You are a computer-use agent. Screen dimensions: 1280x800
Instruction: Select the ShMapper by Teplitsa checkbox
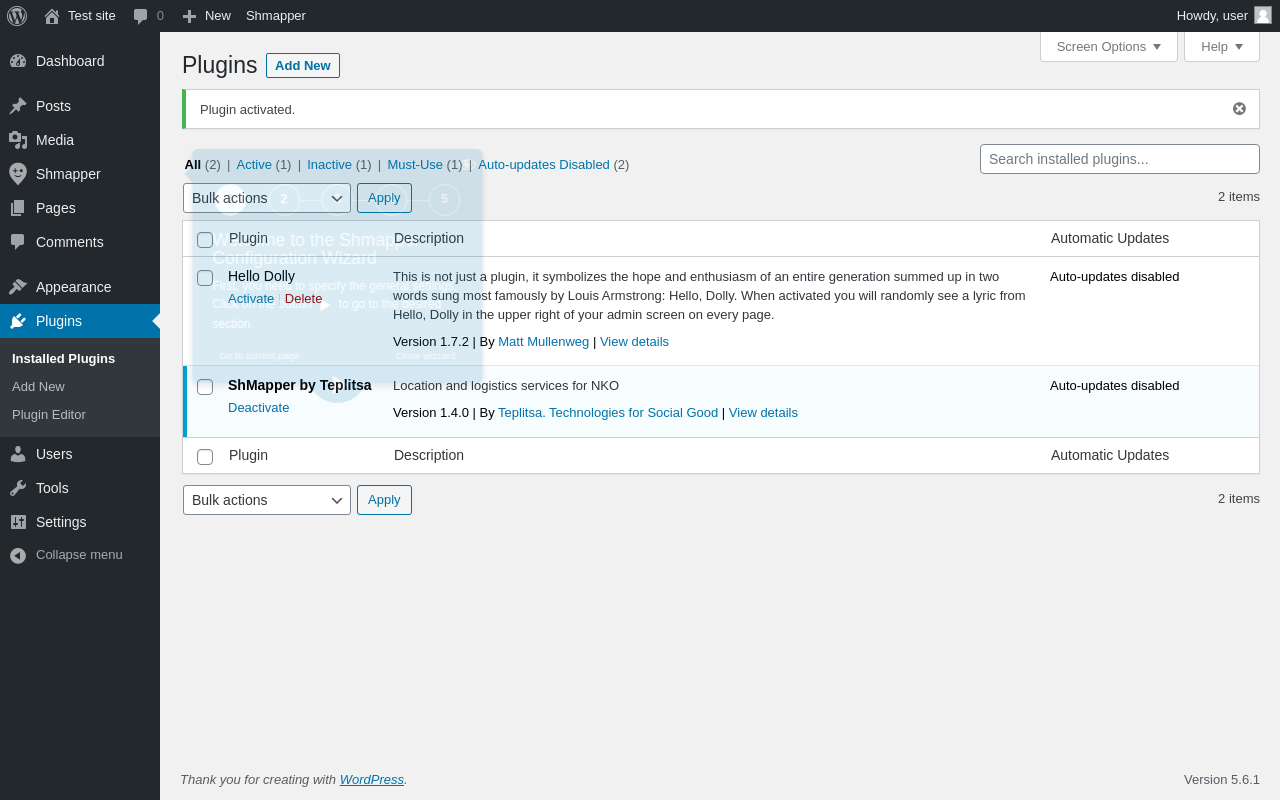click(x=205, y=387)
